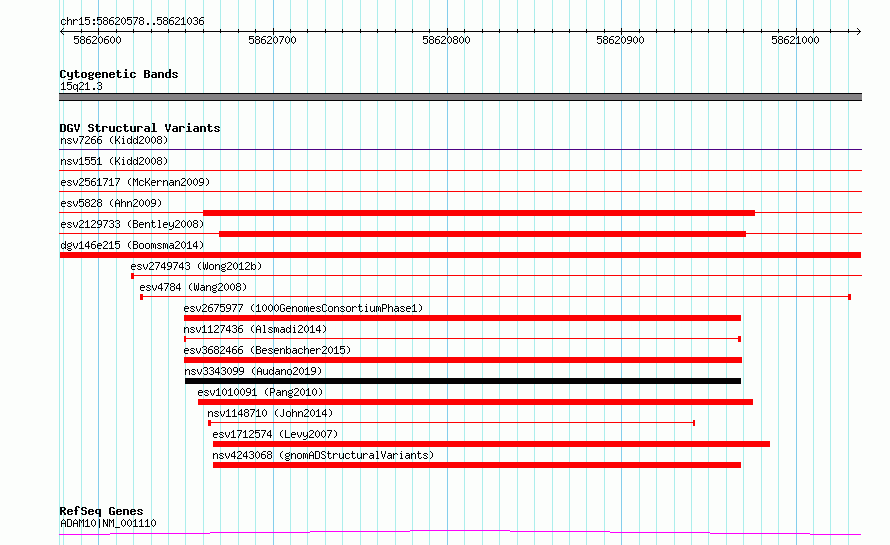
Task: Select nsv1148710 (John2014) label
Action: coord(270,413)
